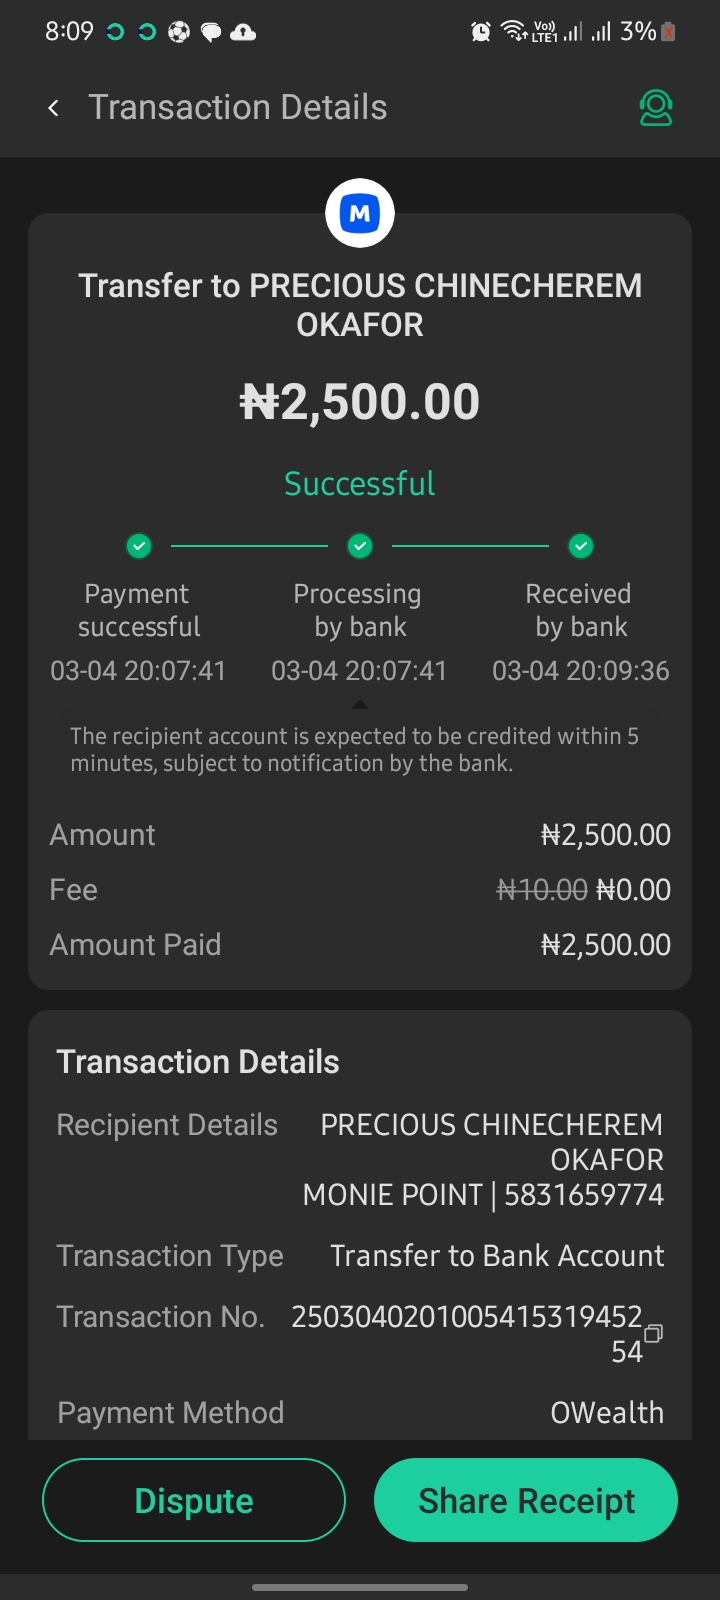Tap Processing by bank green checkmark

click(x=360, y=546)
